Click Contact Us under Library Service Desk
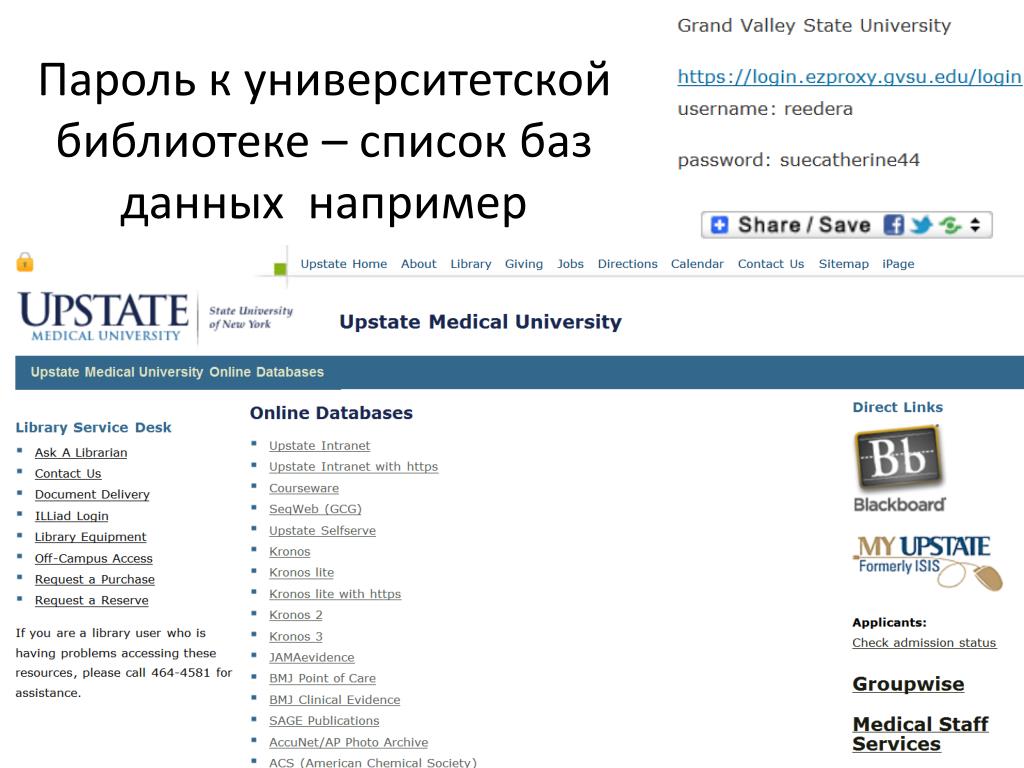This screenshot has width=1024, height=768. coord(68,473)
